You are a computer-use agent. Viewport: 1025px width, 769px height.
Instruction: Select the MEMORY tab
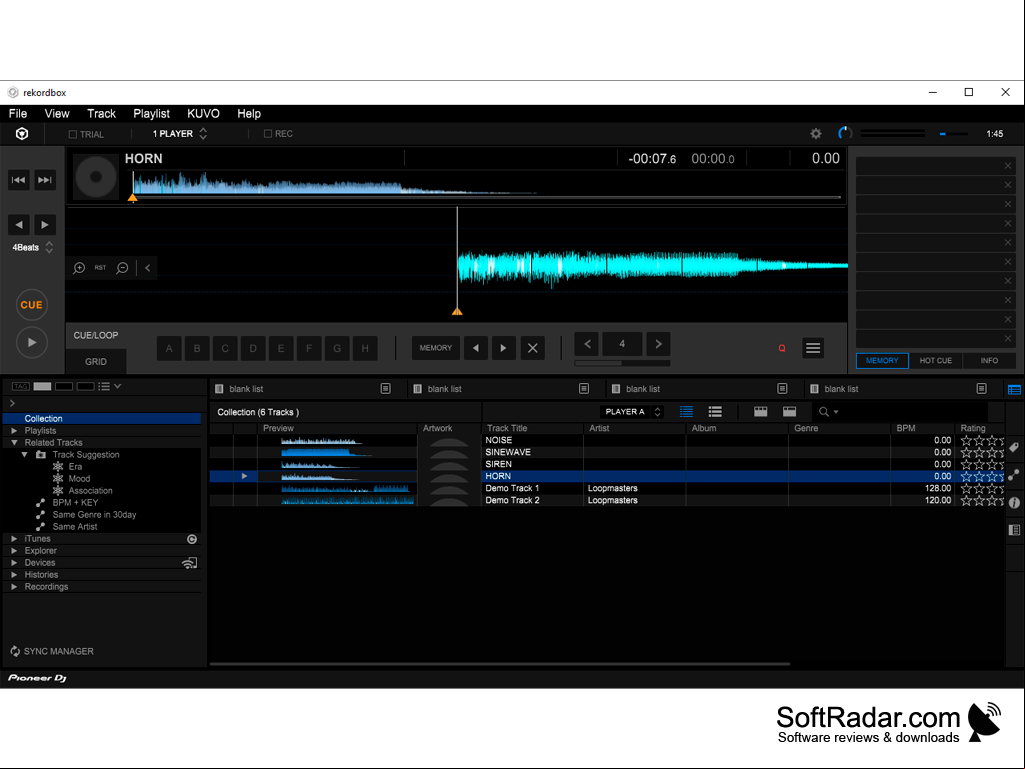882,361
